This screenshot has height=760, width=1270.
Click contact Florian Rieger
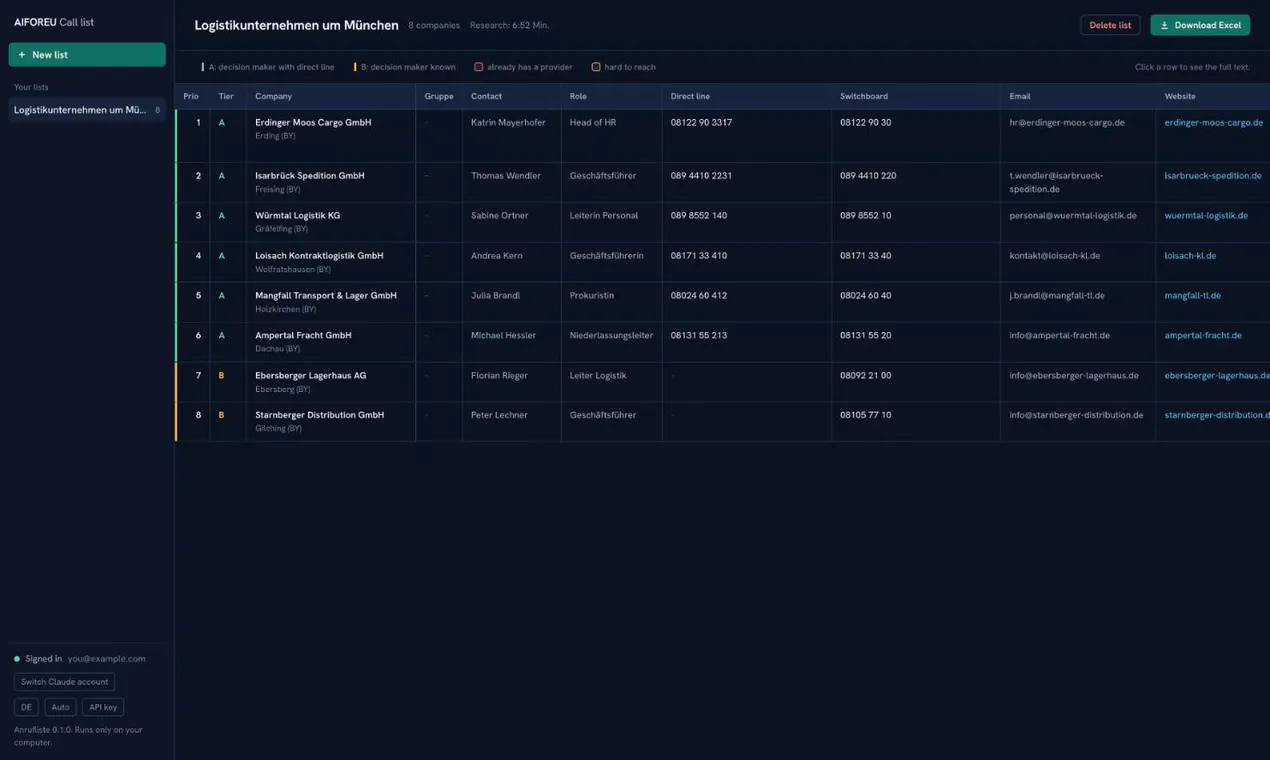pyautogui.click(x=499, y=376)
